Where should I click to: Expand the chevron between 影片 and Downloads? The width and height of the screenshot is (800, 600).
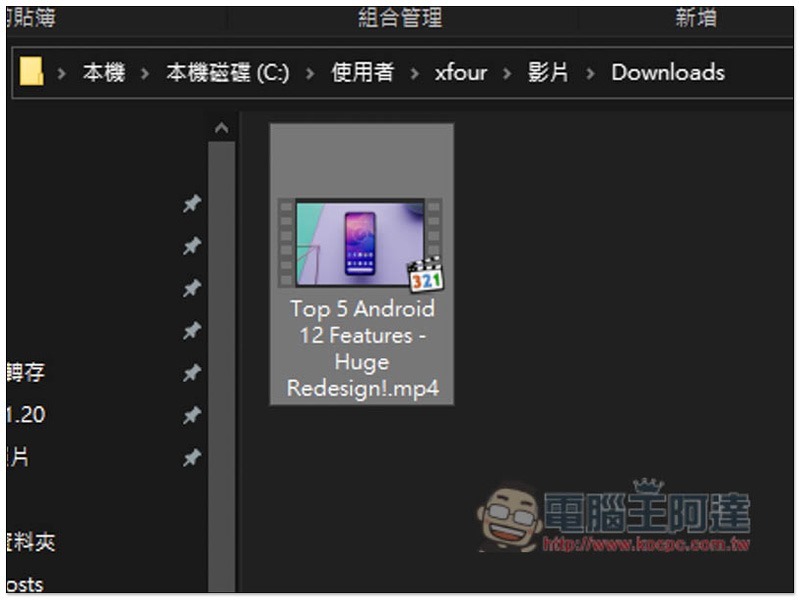pyautogui.click(x=590, y=73)
